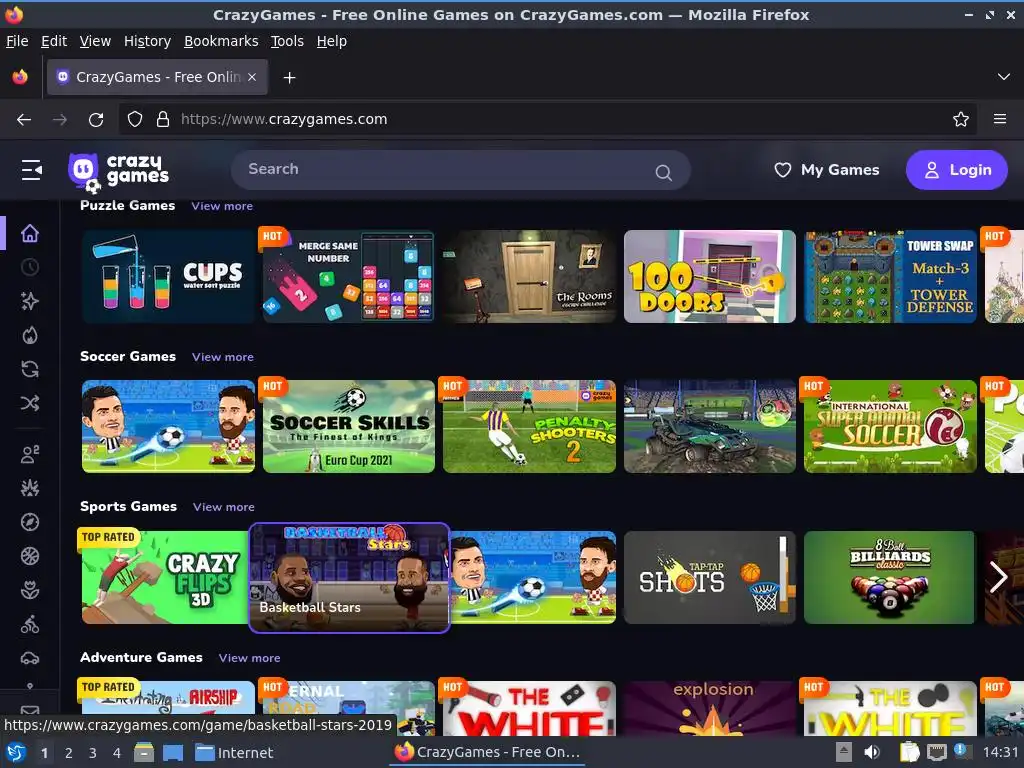1024x768 pixels.
Task: Open 2 Player games sidebar icon
Action: point(29,454)
